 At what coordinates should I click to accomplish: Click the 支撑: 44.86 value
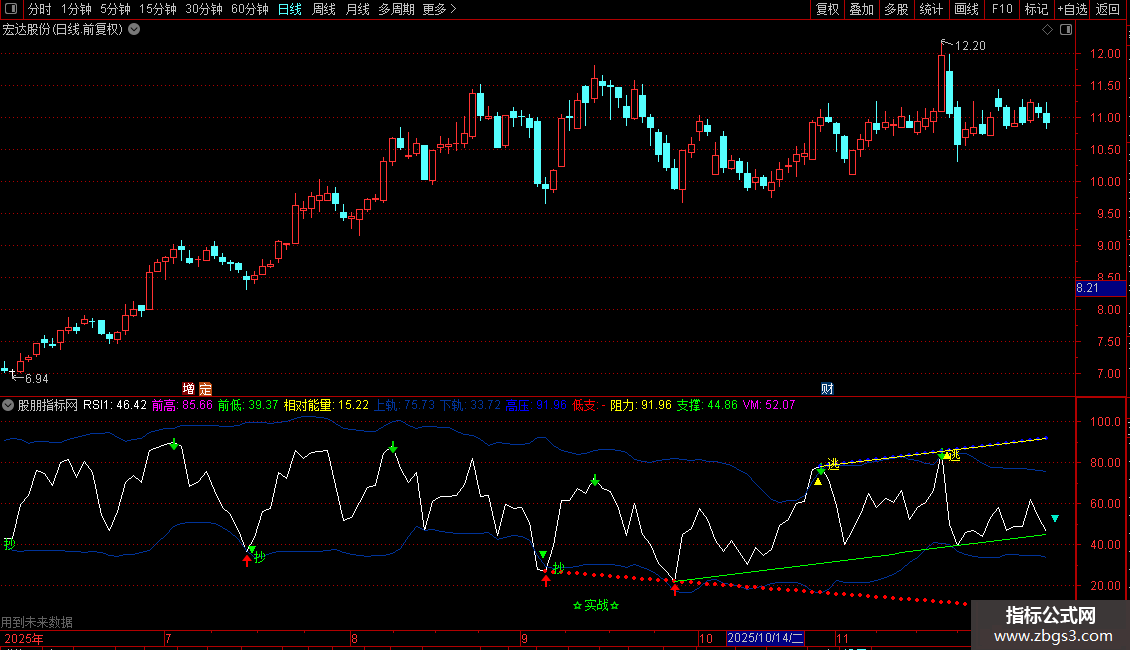click(x=707, y=405)
